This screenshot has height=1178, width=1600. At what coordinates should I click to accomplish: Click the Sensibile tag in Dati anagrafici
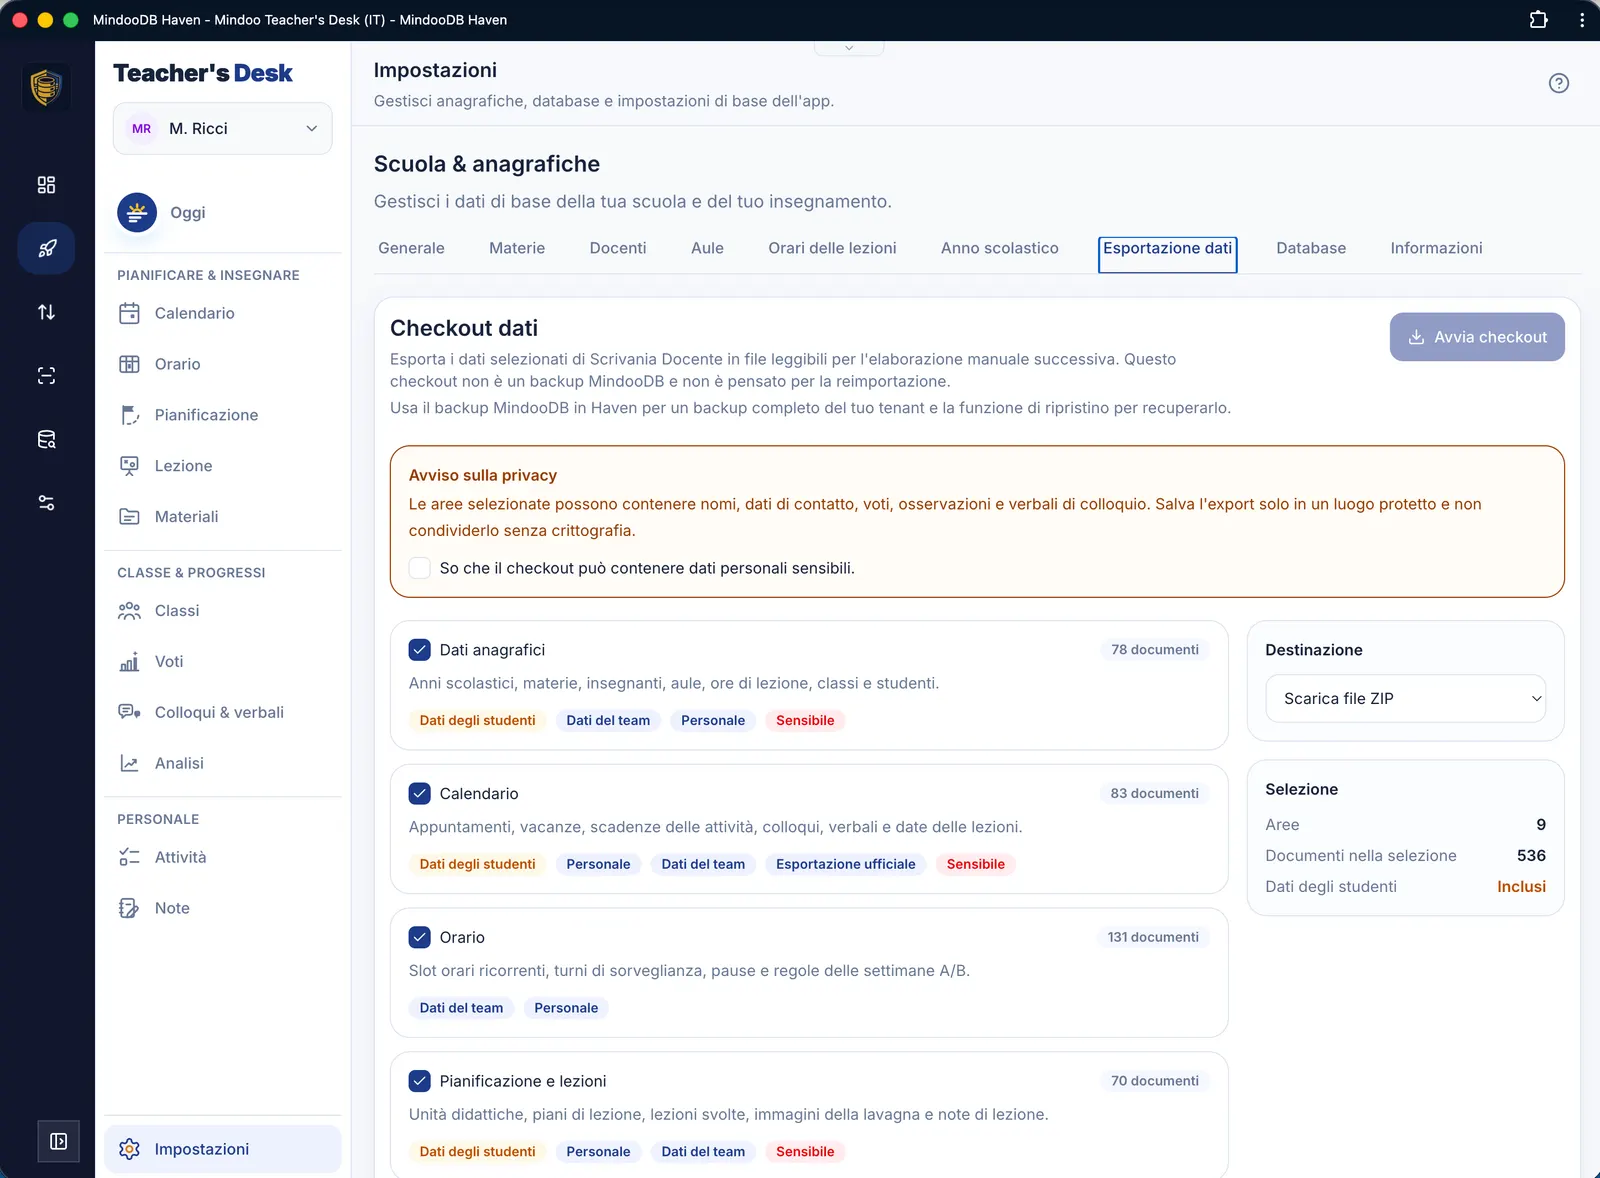pos(805,720)
